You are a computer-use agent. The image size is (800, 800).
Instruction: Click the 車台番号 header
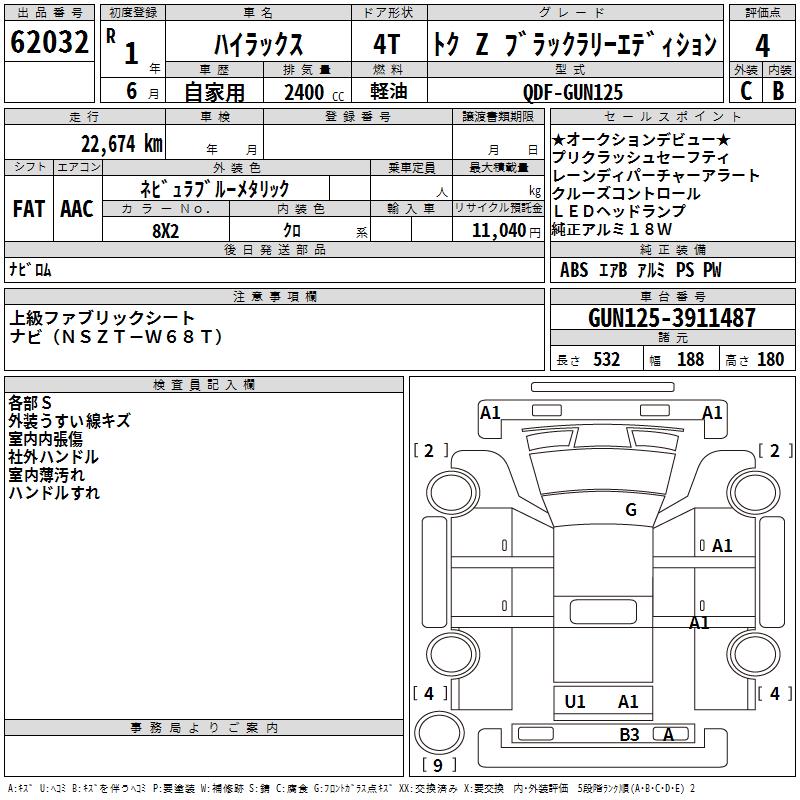672,296
